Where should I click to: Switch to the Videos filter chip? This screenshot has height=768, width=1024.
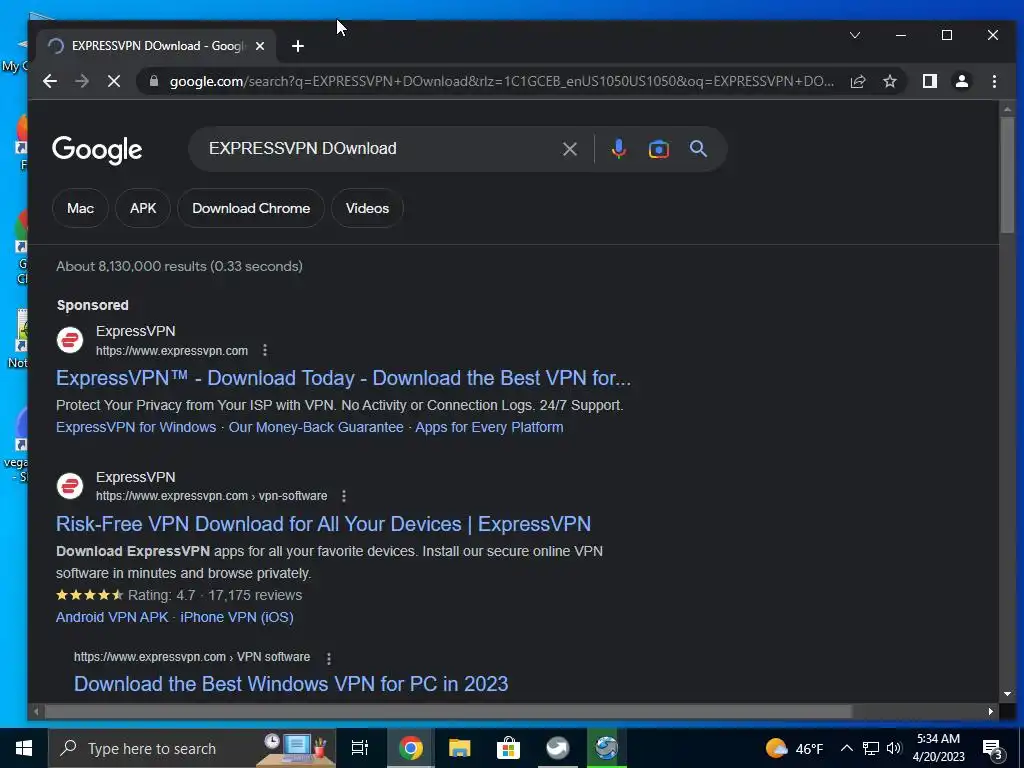367,208
